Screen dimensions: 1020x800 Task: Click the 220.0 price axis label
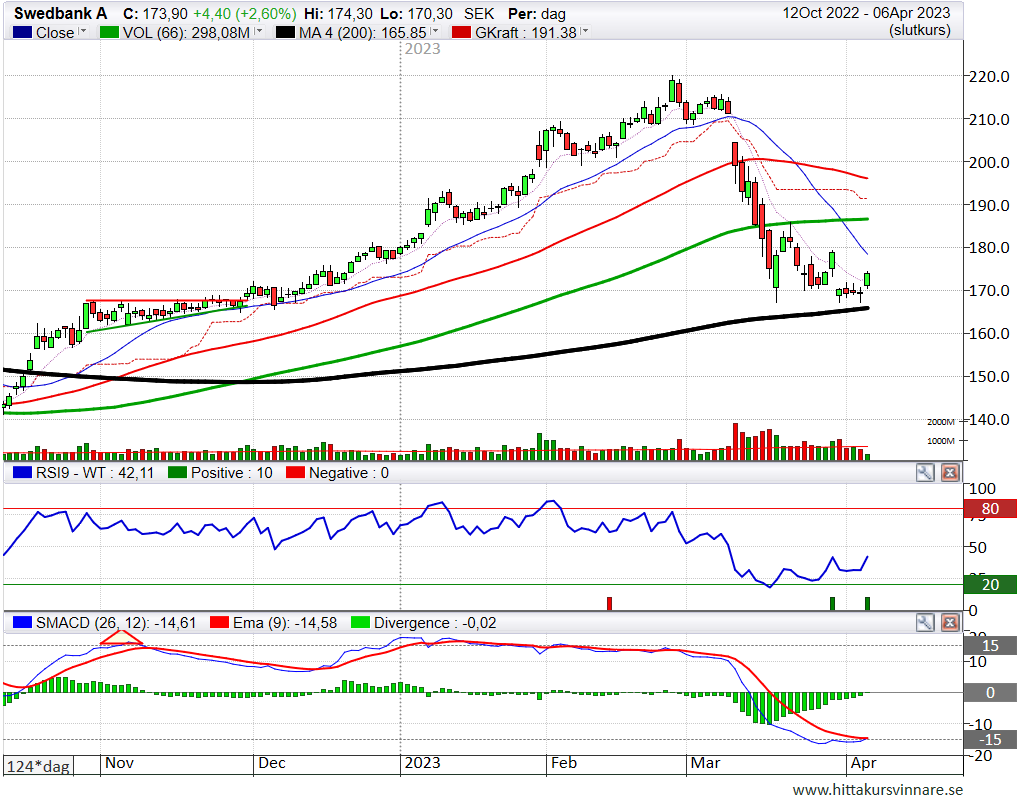(989, 77)
